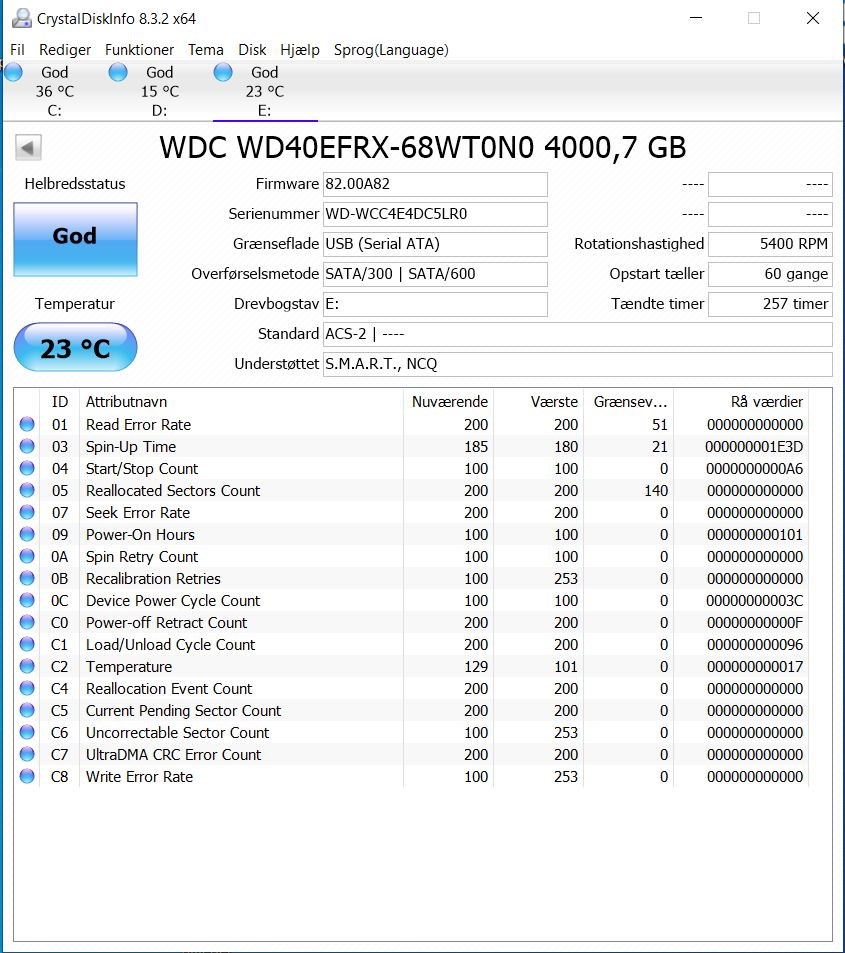Viewport: 845px width, 953px height.
Task: Open the Hjælp menu
Action: 300,50
